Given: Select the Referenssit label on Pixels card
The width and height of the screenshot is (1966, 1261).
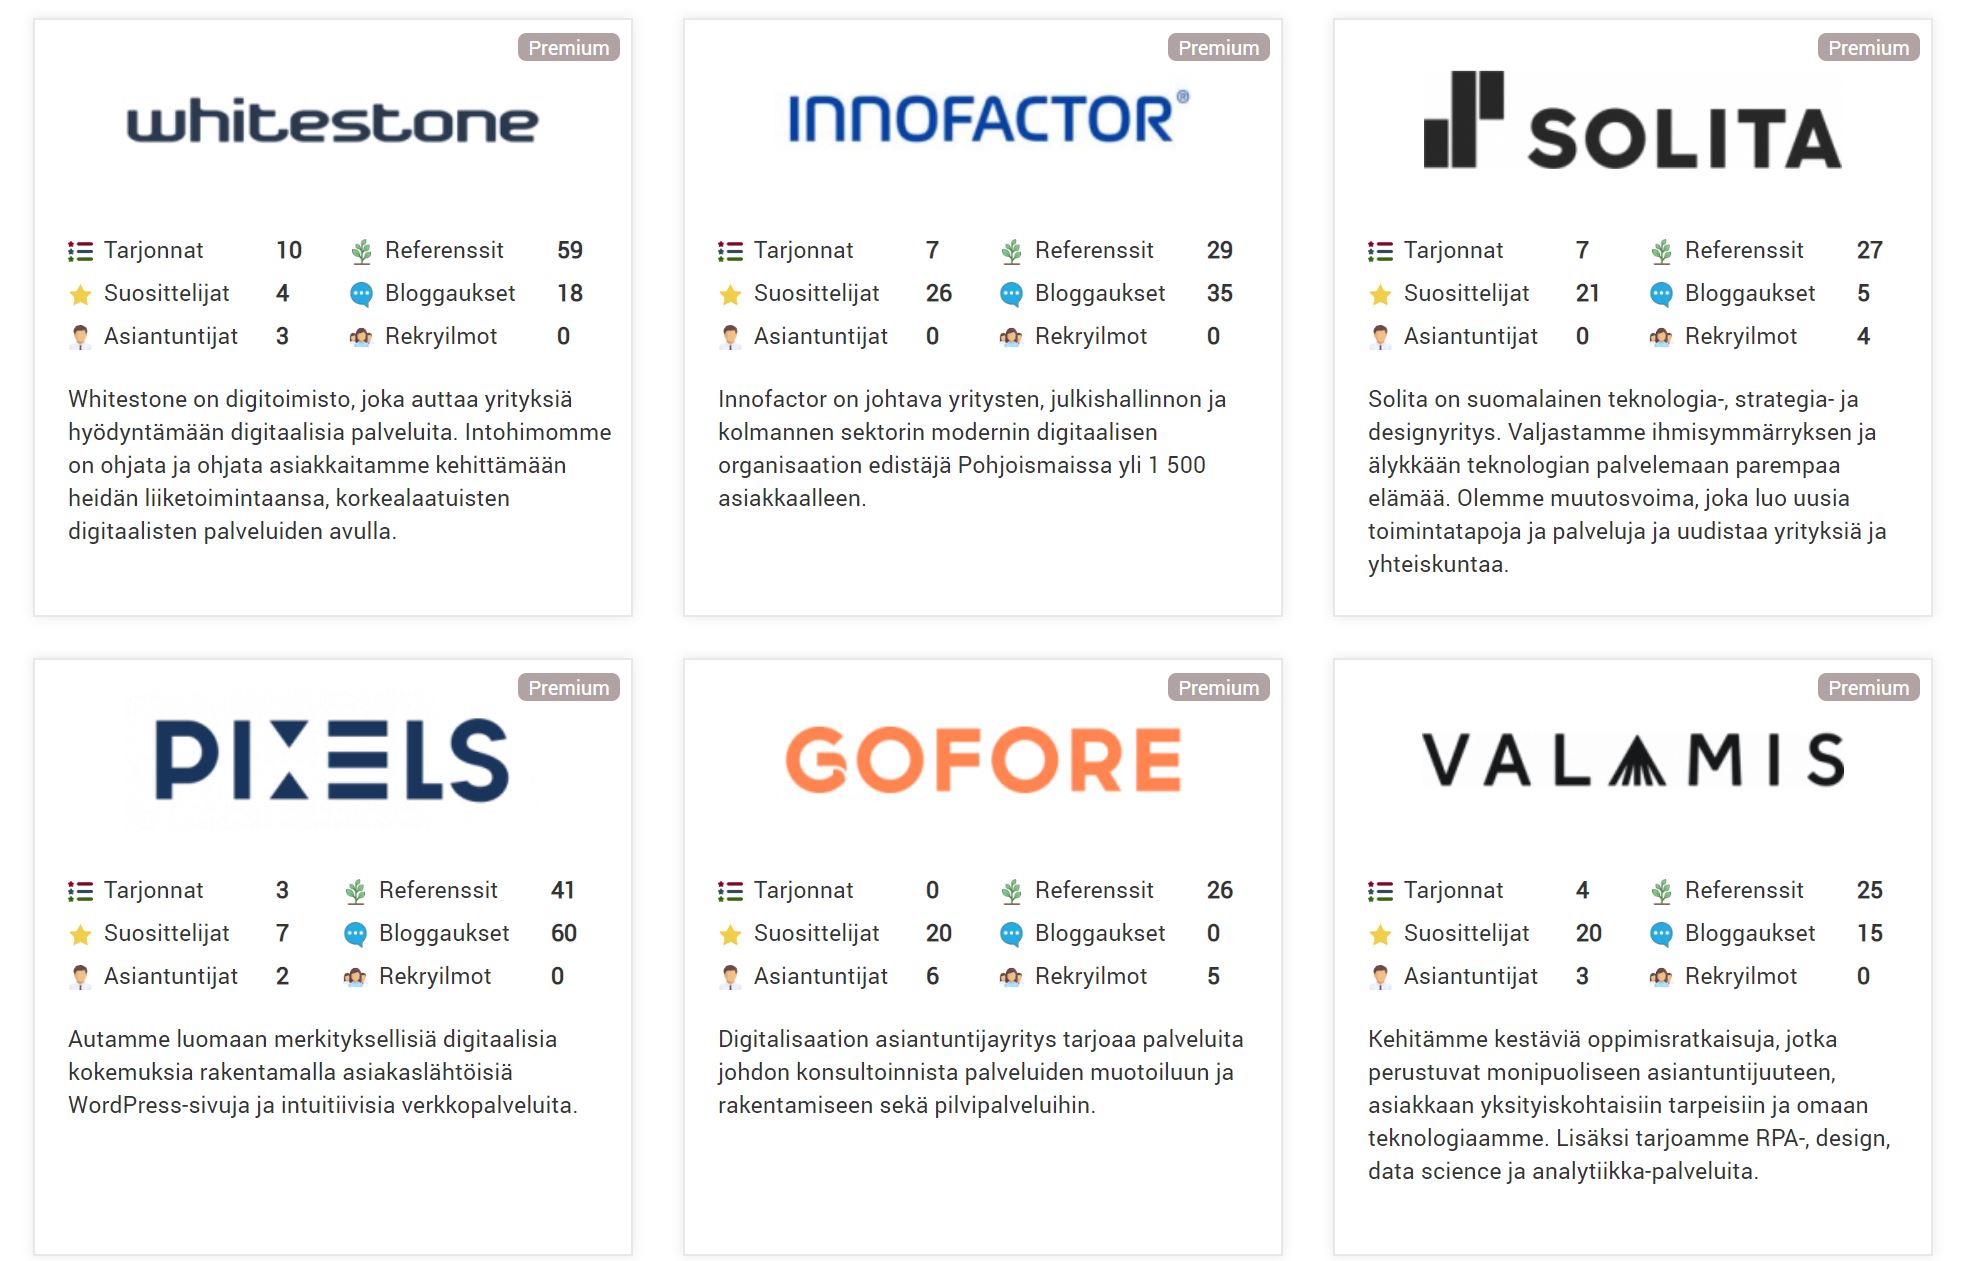Looking at the screenshot, I should (438, 890).
